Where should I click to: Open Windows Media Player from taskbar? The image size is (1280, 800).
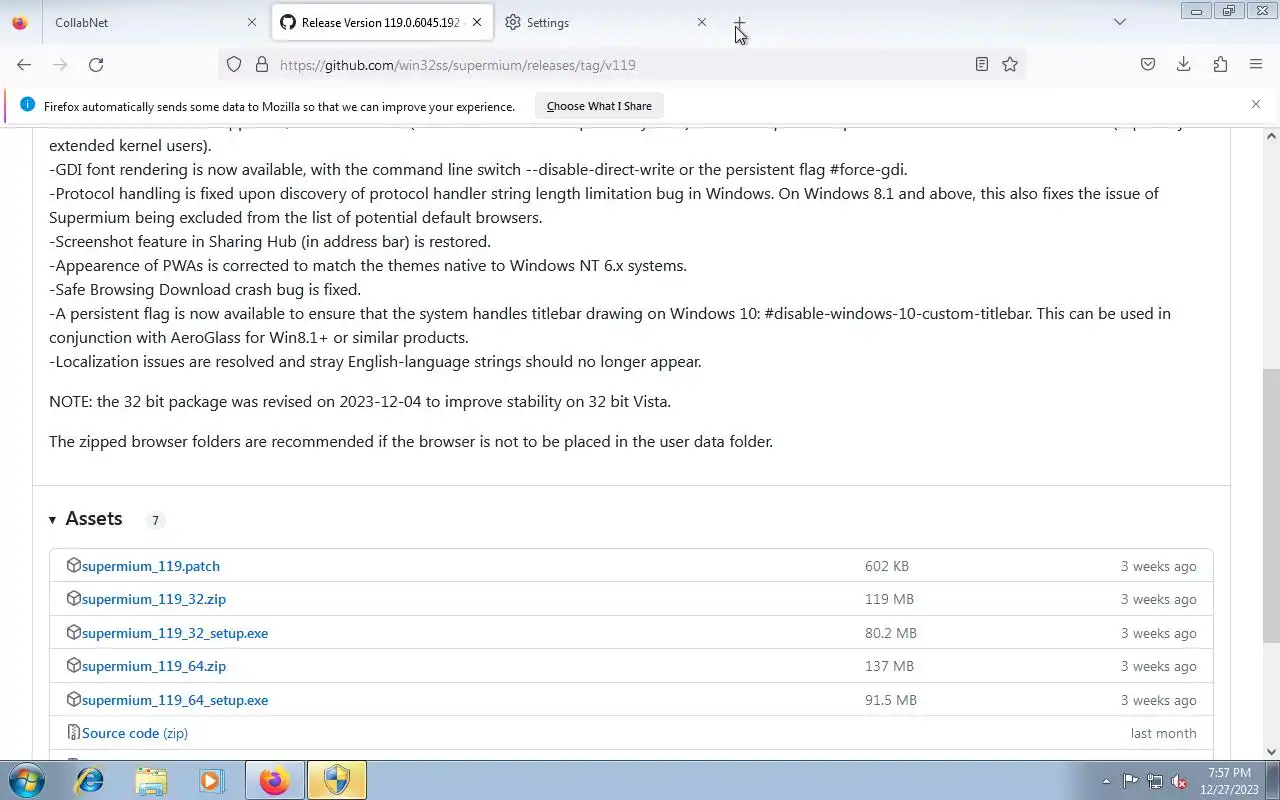(x=212, y=780)
